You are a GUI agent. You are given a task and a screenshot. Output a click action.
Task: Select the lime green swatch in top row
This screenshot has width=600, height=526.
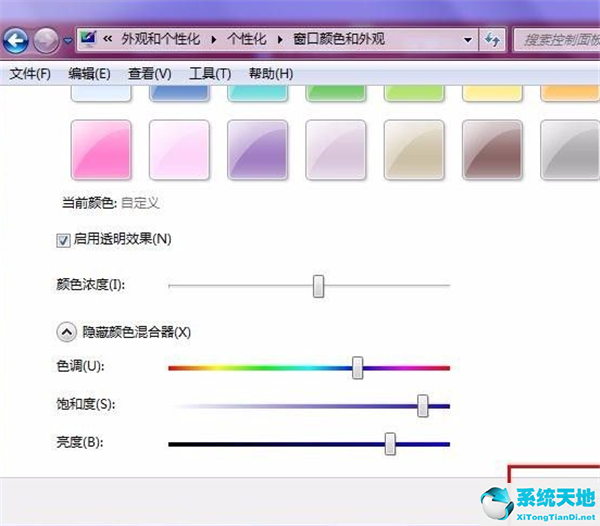[414, 93]
